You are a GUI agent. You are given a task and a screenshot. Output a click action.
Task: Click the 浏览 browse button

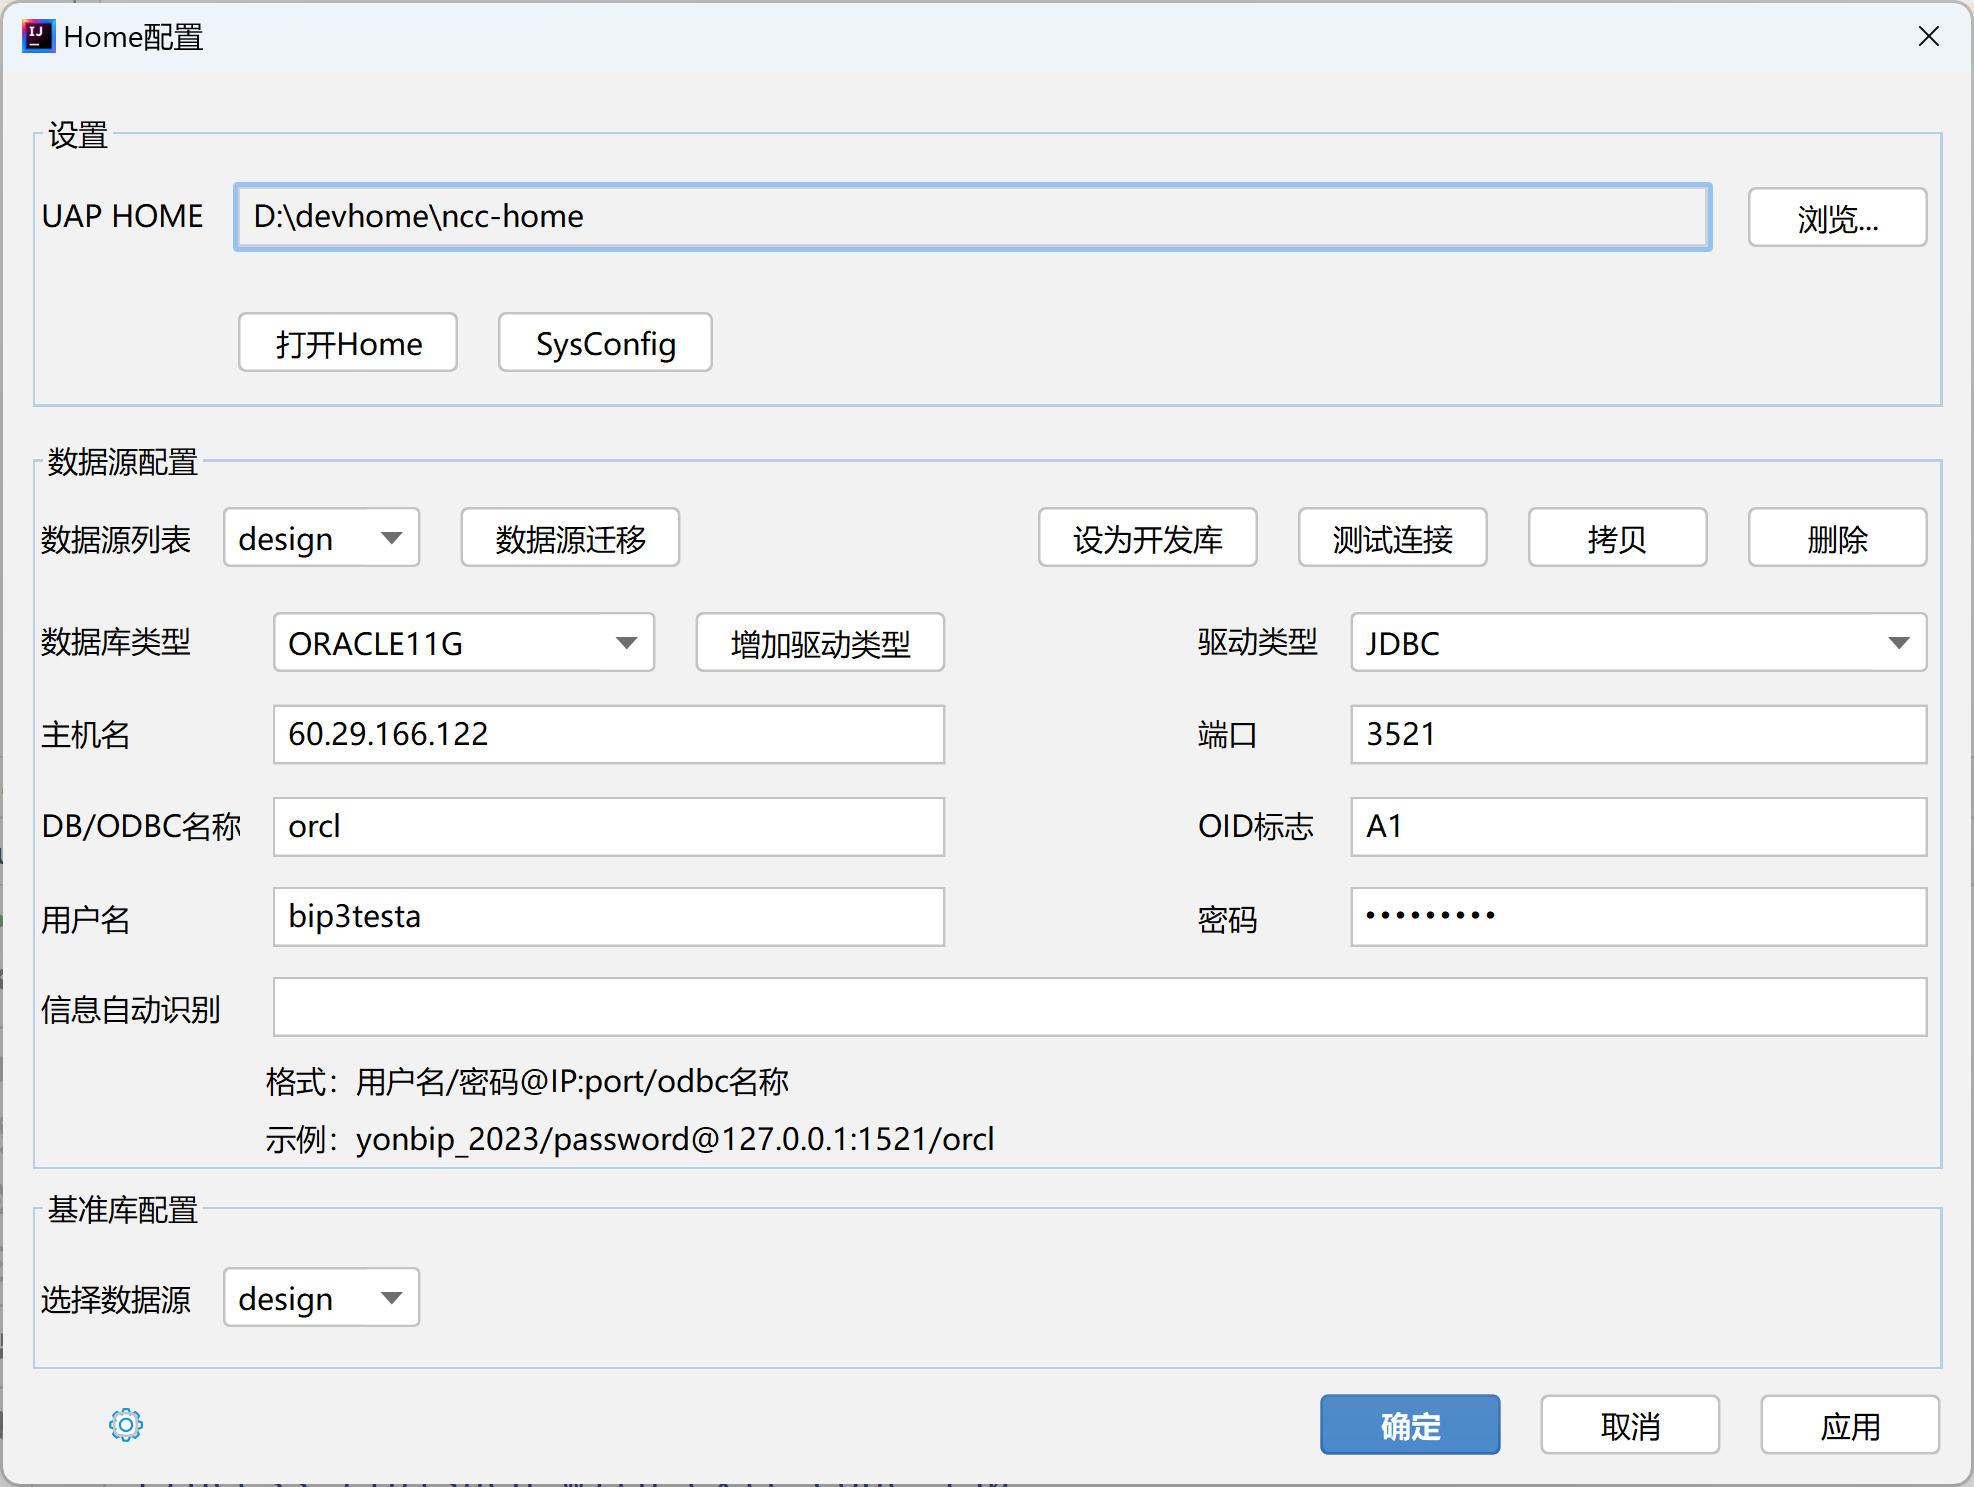pyautogui.click(x=1836, y=217)
